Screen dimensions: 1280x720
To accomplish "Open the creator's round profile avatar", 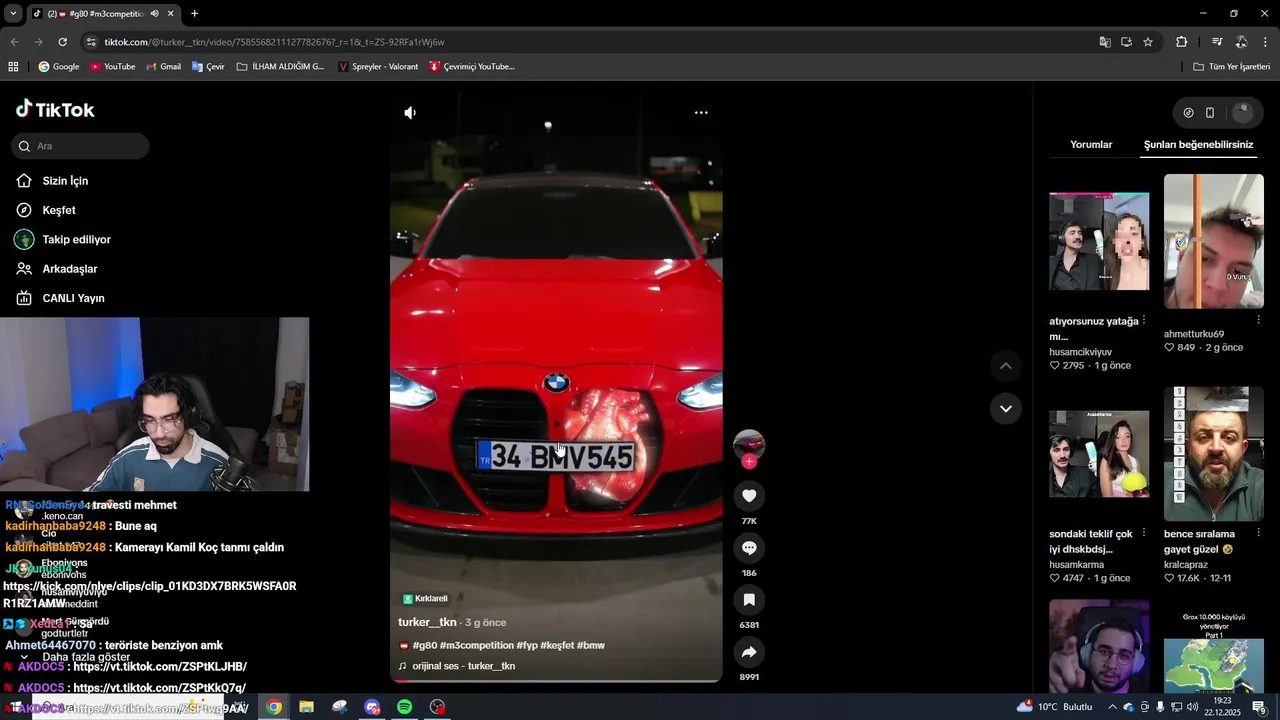I will [749, 445].
